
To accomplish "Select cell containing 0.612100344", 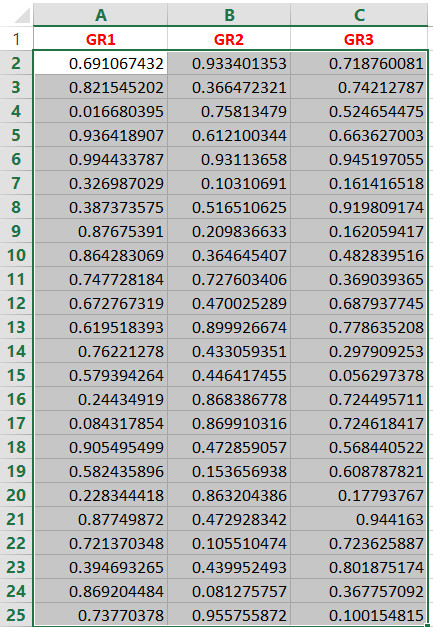I will 229,135.
